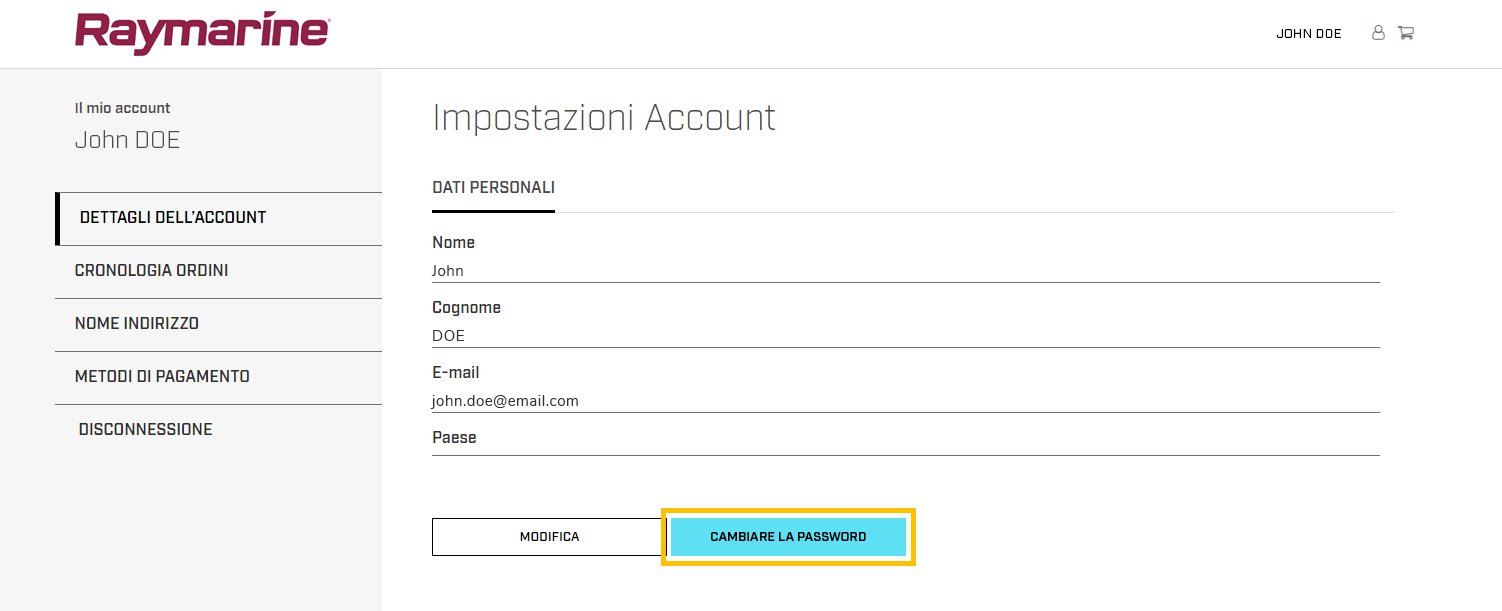Click the empty Paese field

coord(905,447)
